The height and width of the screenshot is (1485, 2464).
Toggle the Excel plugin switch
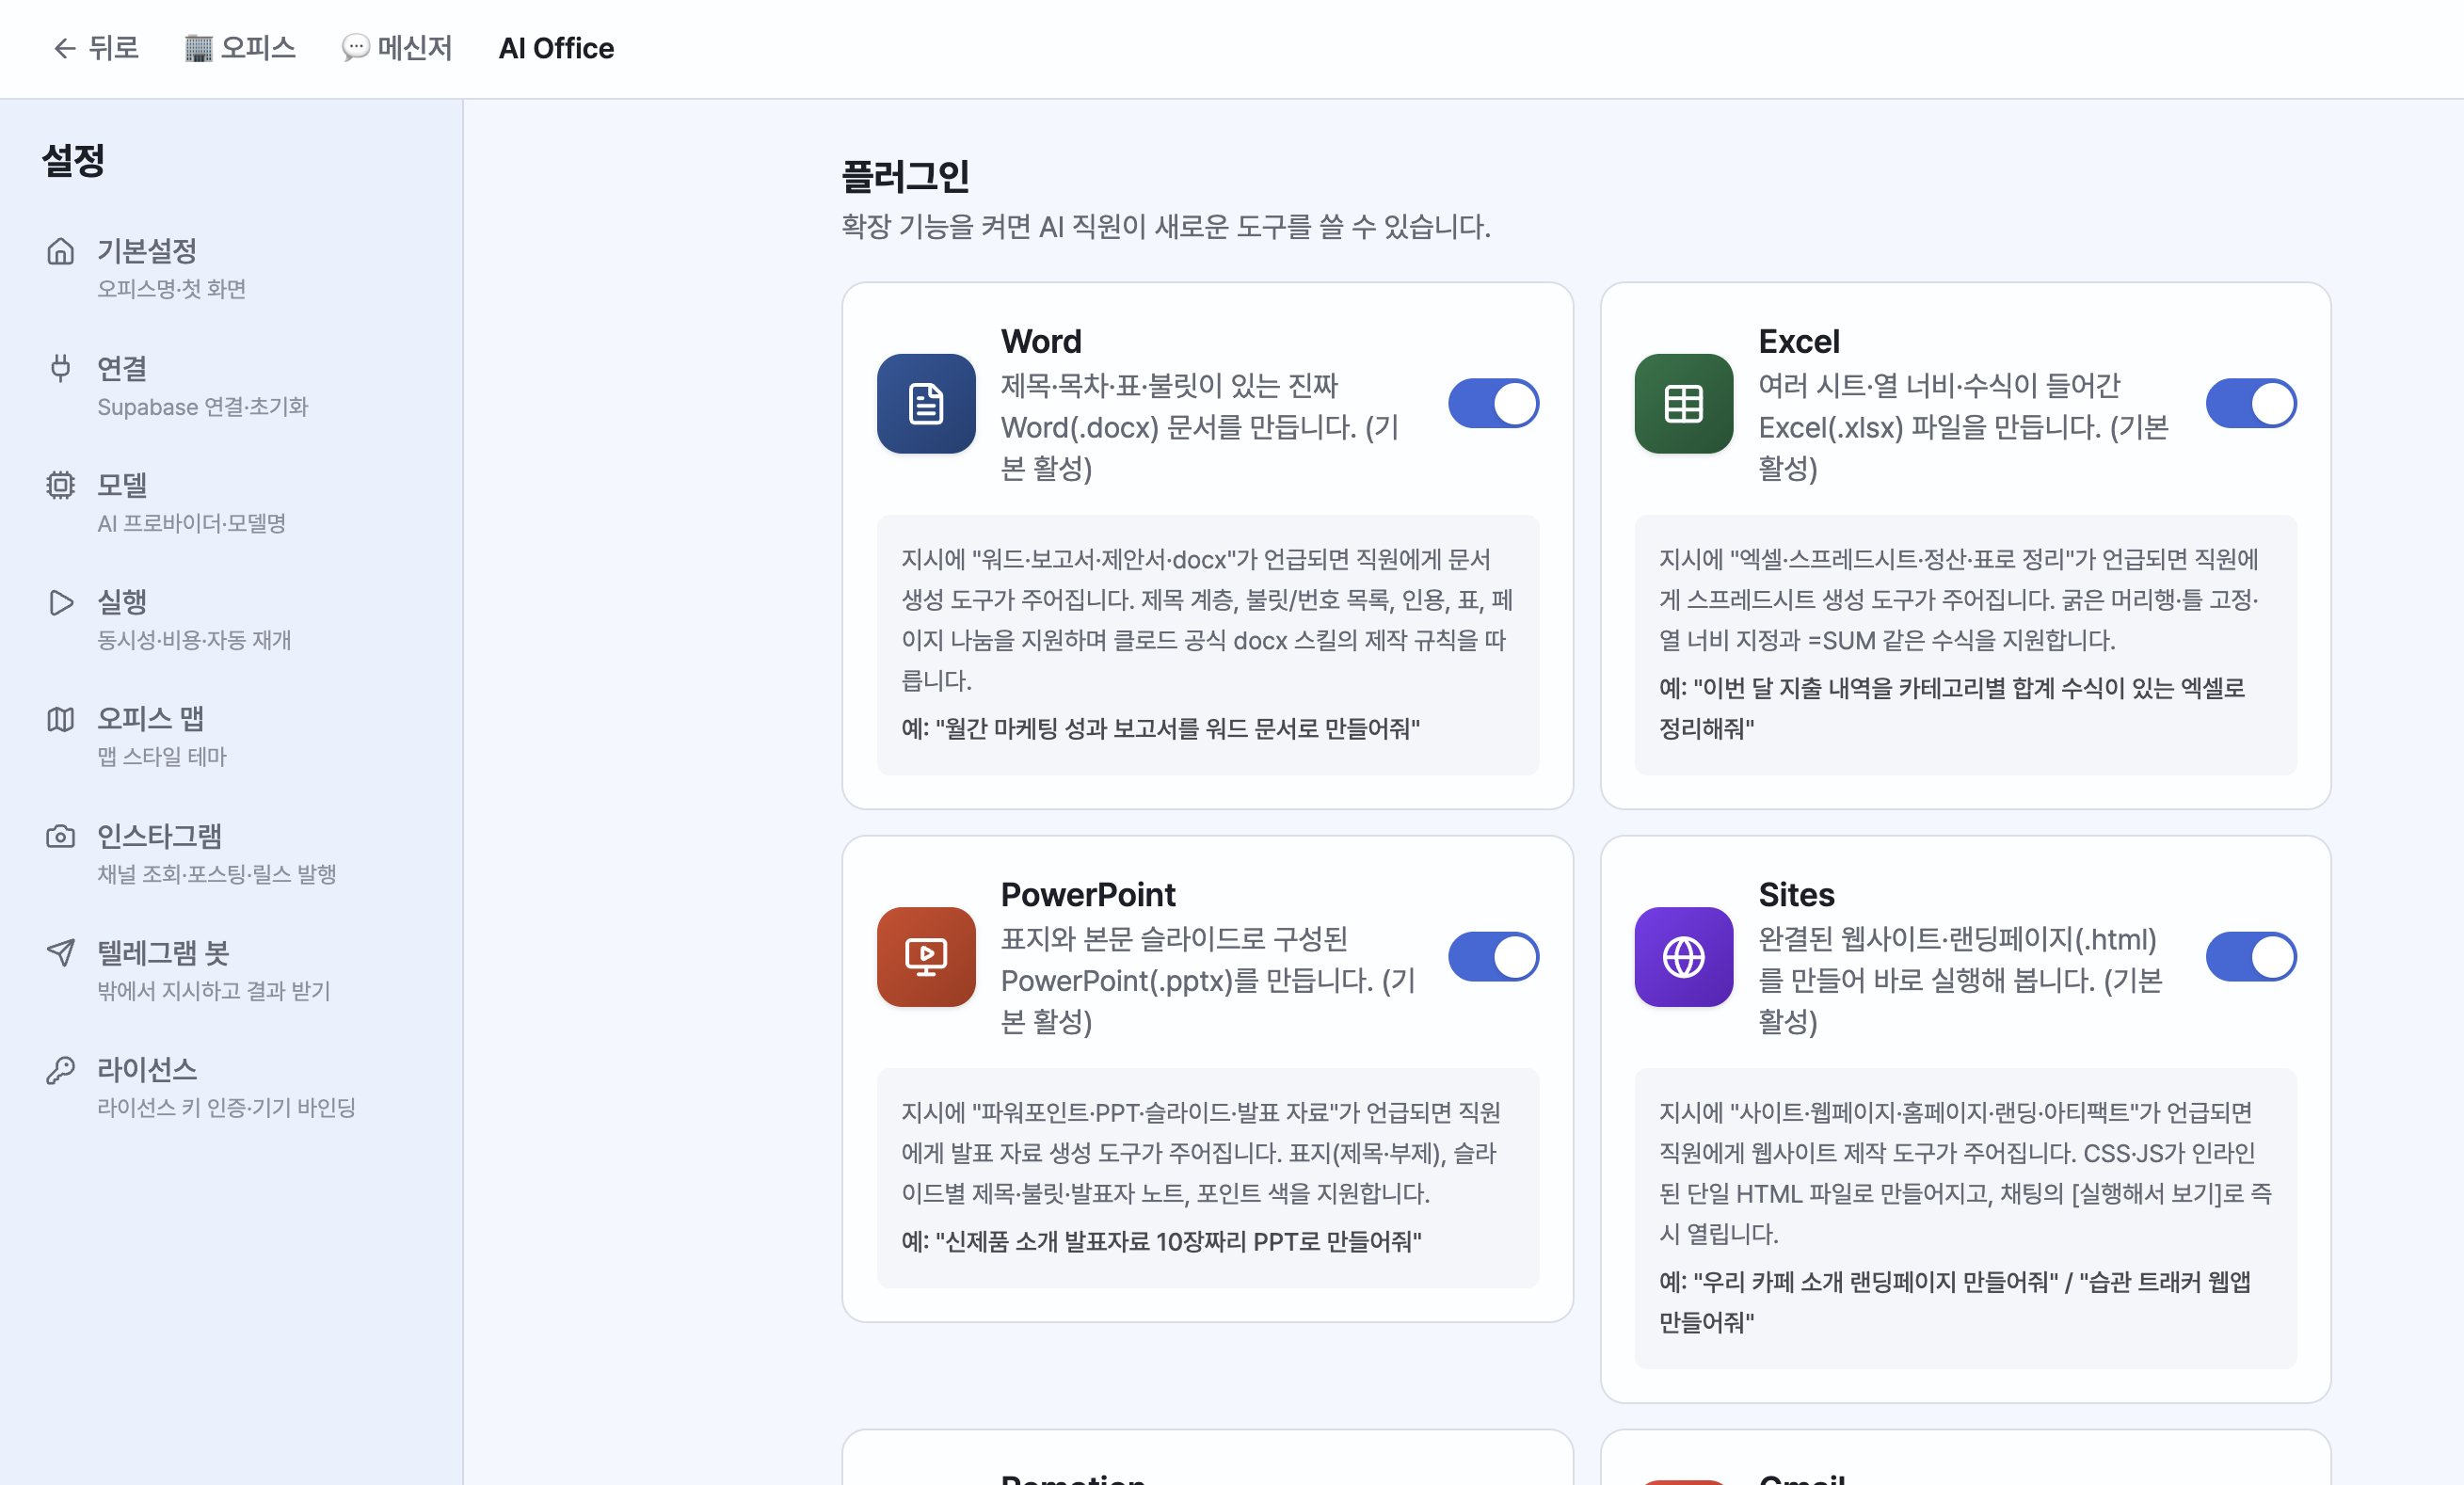pyautogui.click(x=2252, y=403)
